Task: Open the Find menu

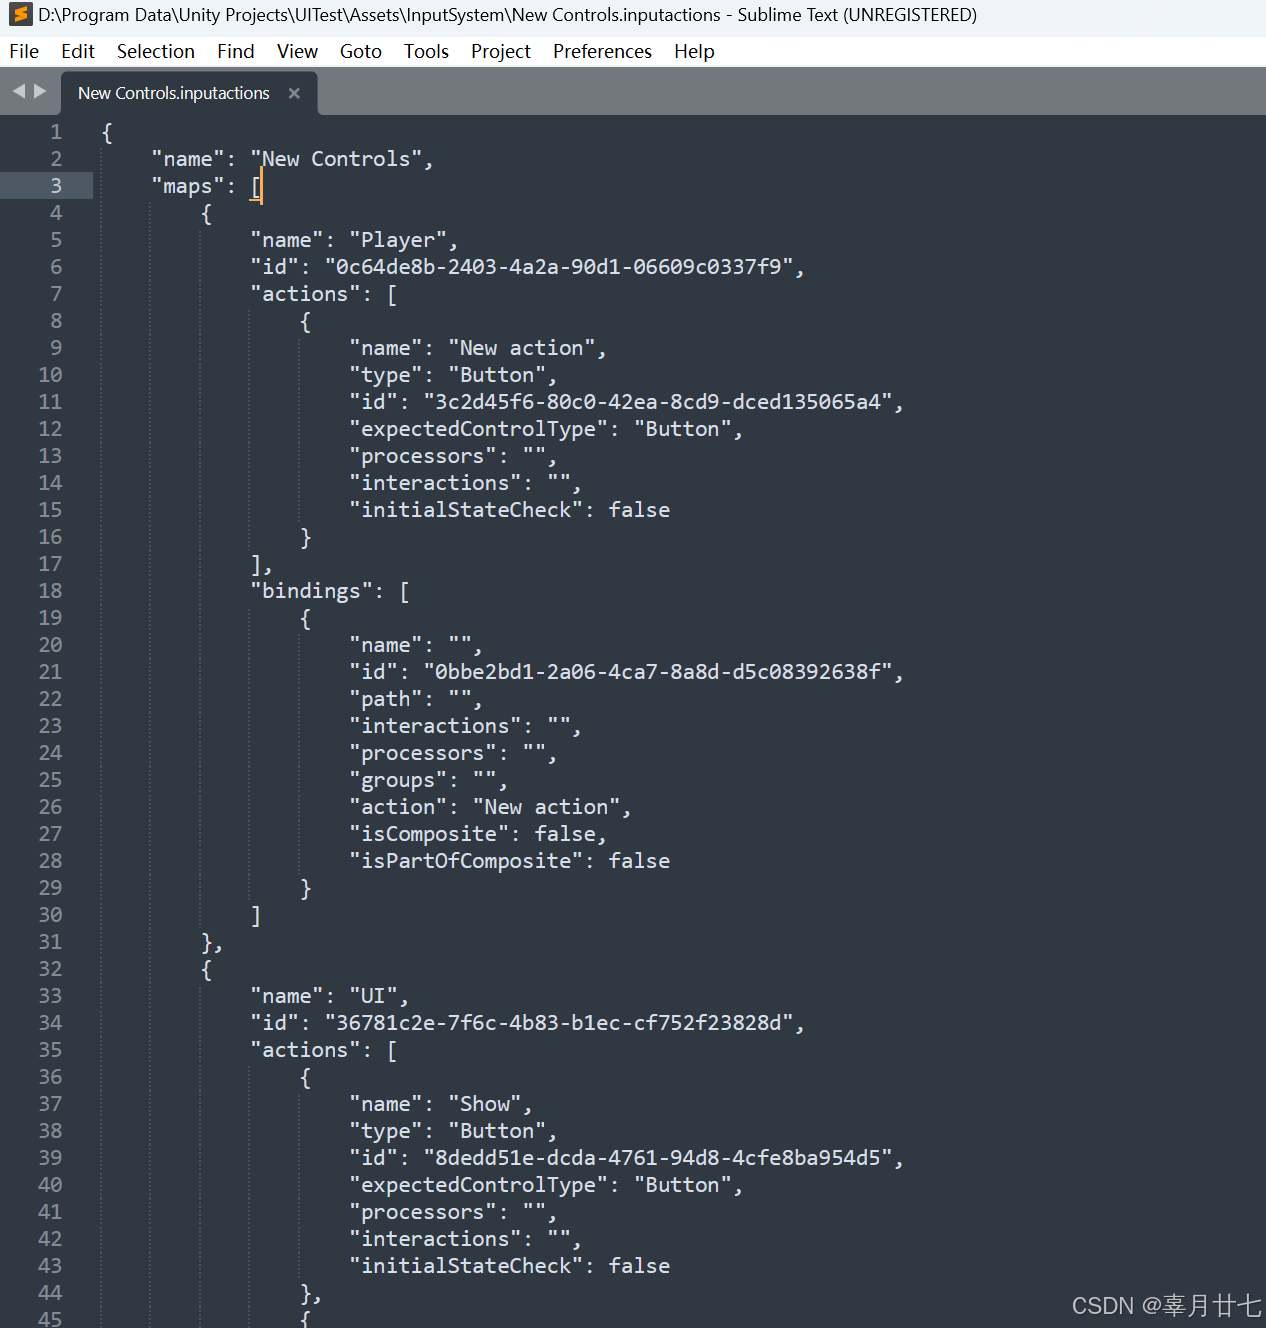Action: coord(235,51)
